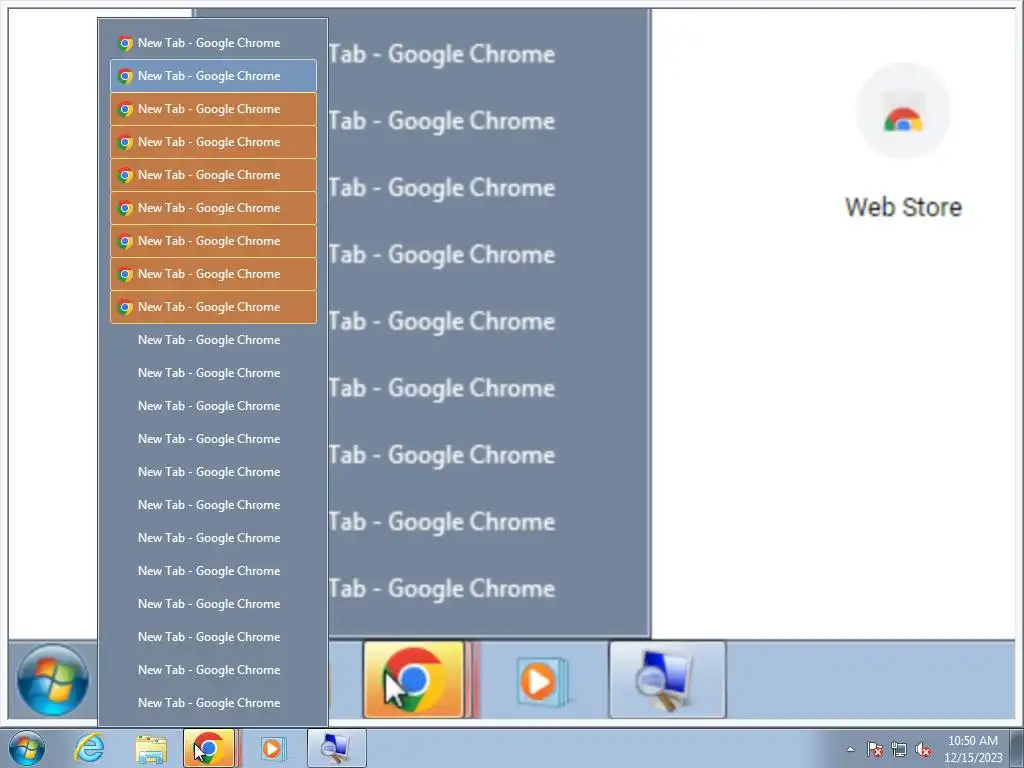Click the network status tray icon
This screenshot has height=768, width=1024.
coord(899,749)
